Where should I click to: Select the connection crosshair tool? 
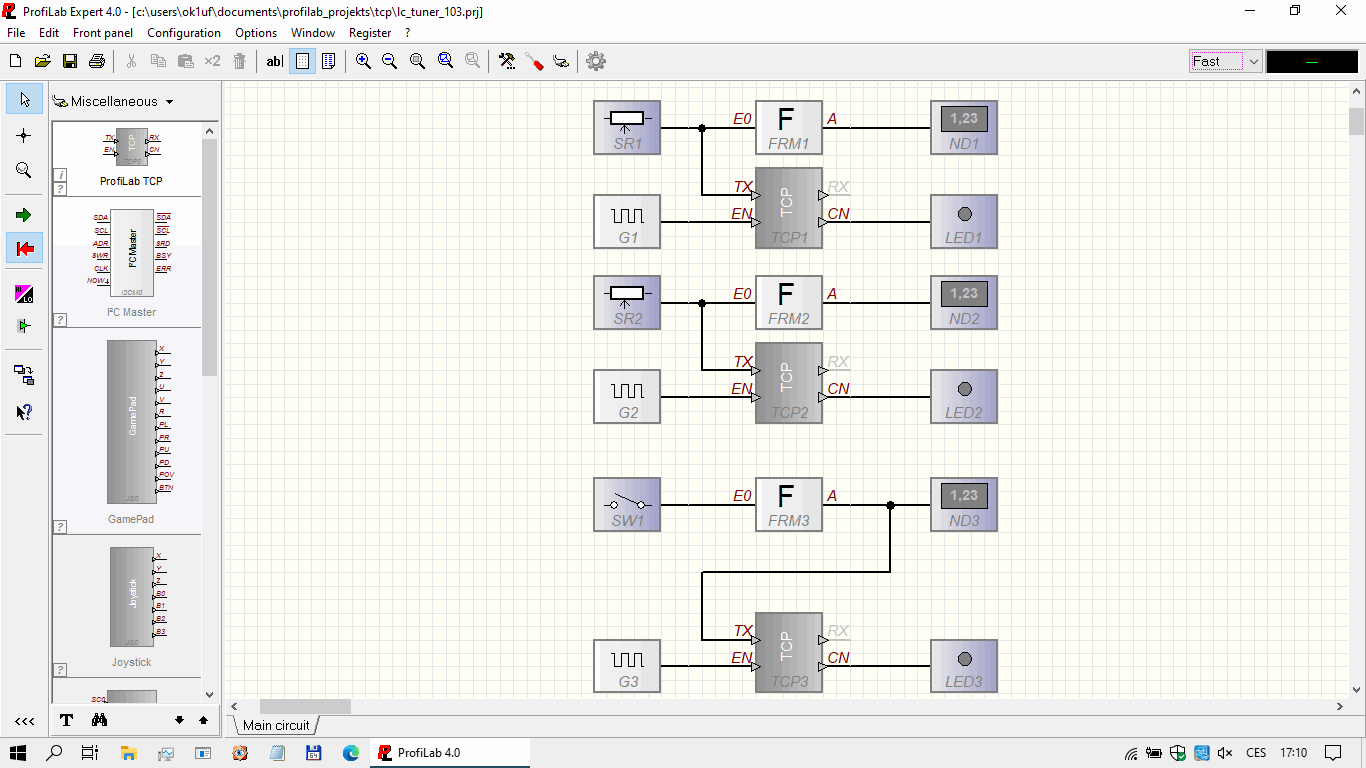tap(24, 135)
